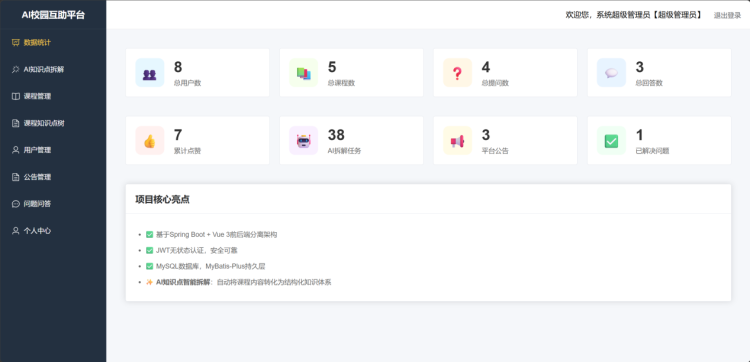Click the 总课程数 label
Viewport: 750px width, 362px height.
click(342, 83)
